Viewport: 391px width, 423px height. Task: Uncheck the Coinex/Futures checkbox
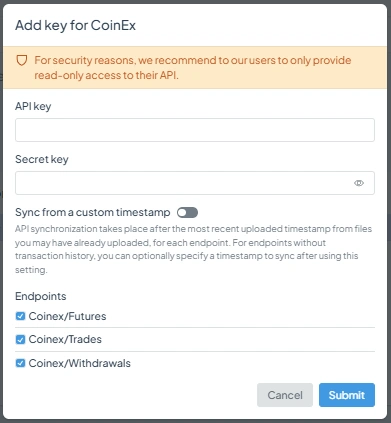(20, 316)
